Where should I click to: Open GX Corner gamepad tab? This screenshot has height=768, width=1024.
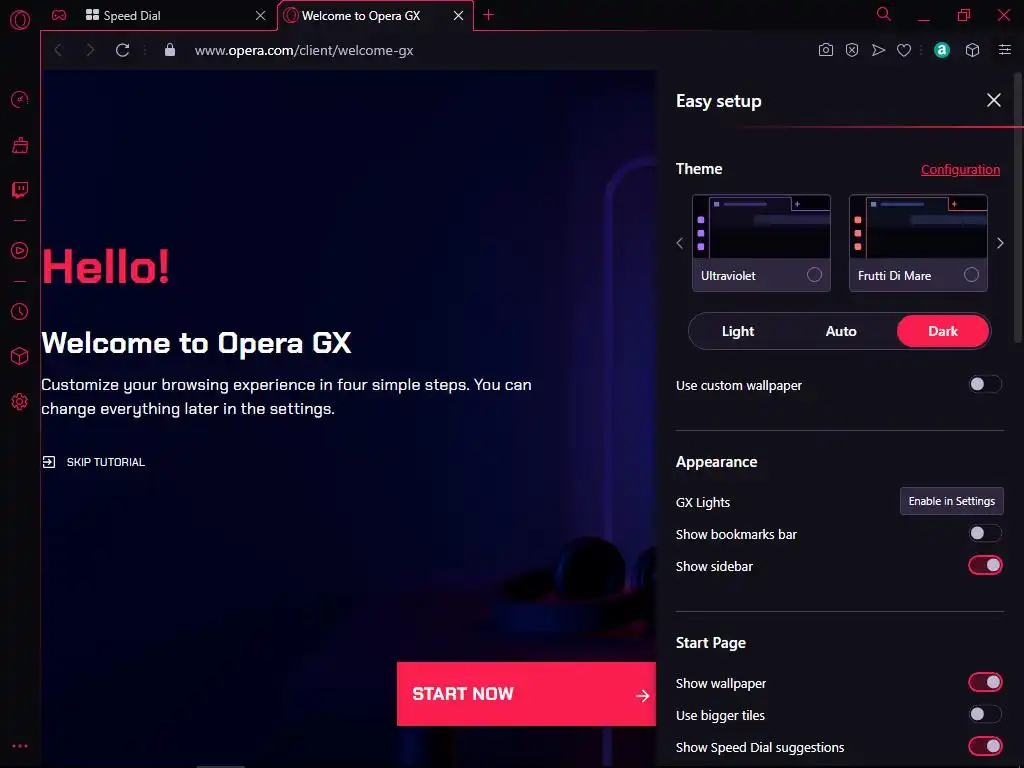point(59,15)
